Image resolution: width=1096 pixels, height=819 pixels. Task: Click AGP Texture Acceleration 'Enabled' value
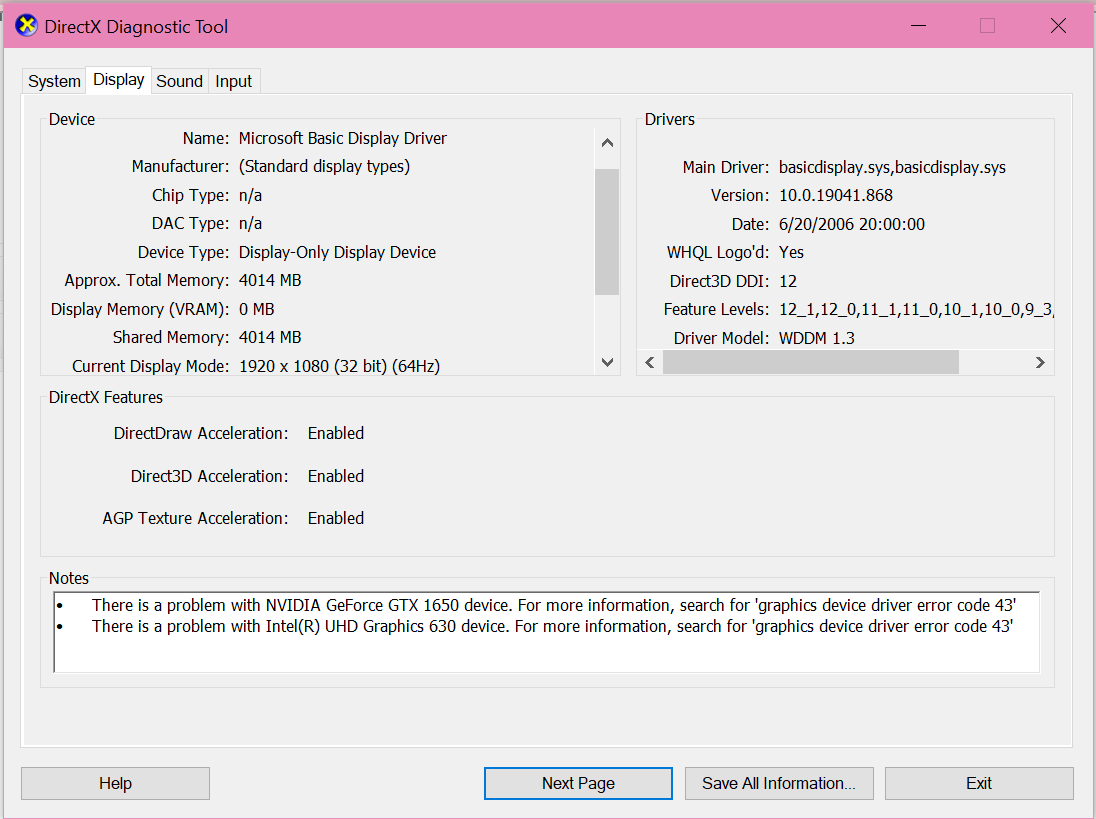[336, 519]
